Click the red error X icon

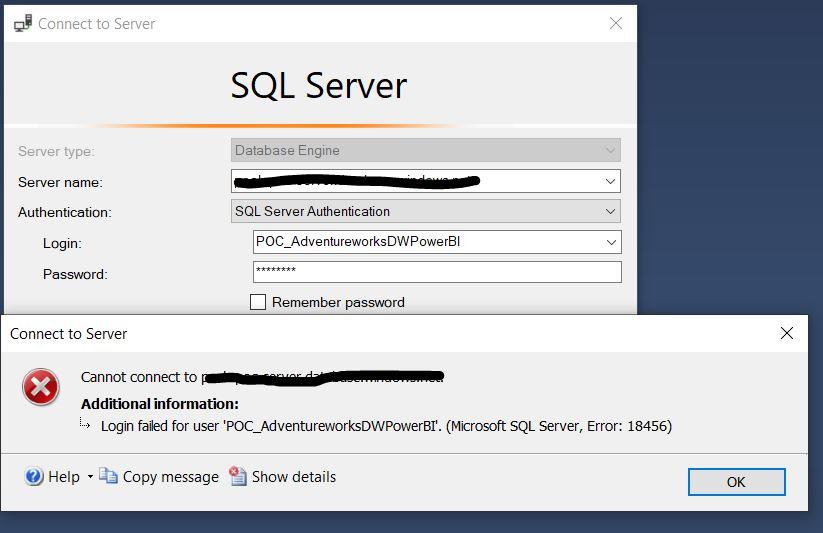(x=41, y=387)
